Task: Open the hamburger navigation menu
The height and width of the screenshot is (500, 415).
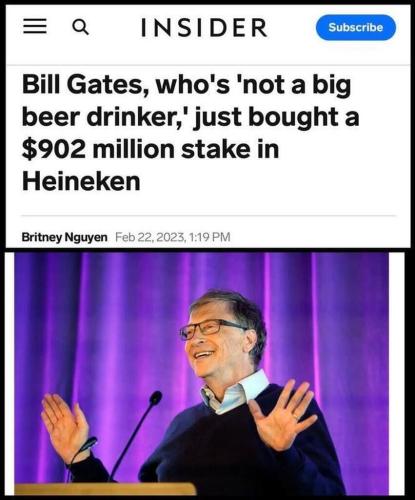Action: [35, 26]
